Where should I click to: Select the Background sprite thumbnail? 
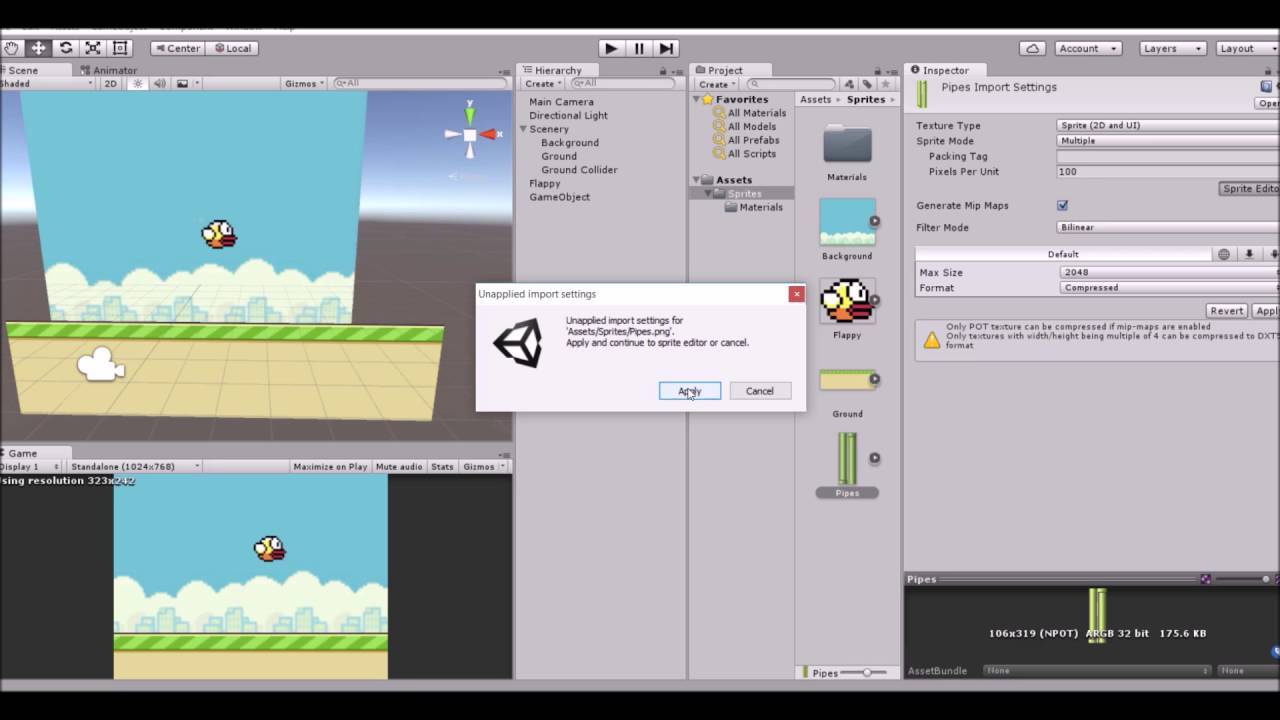tap(847, 222)
